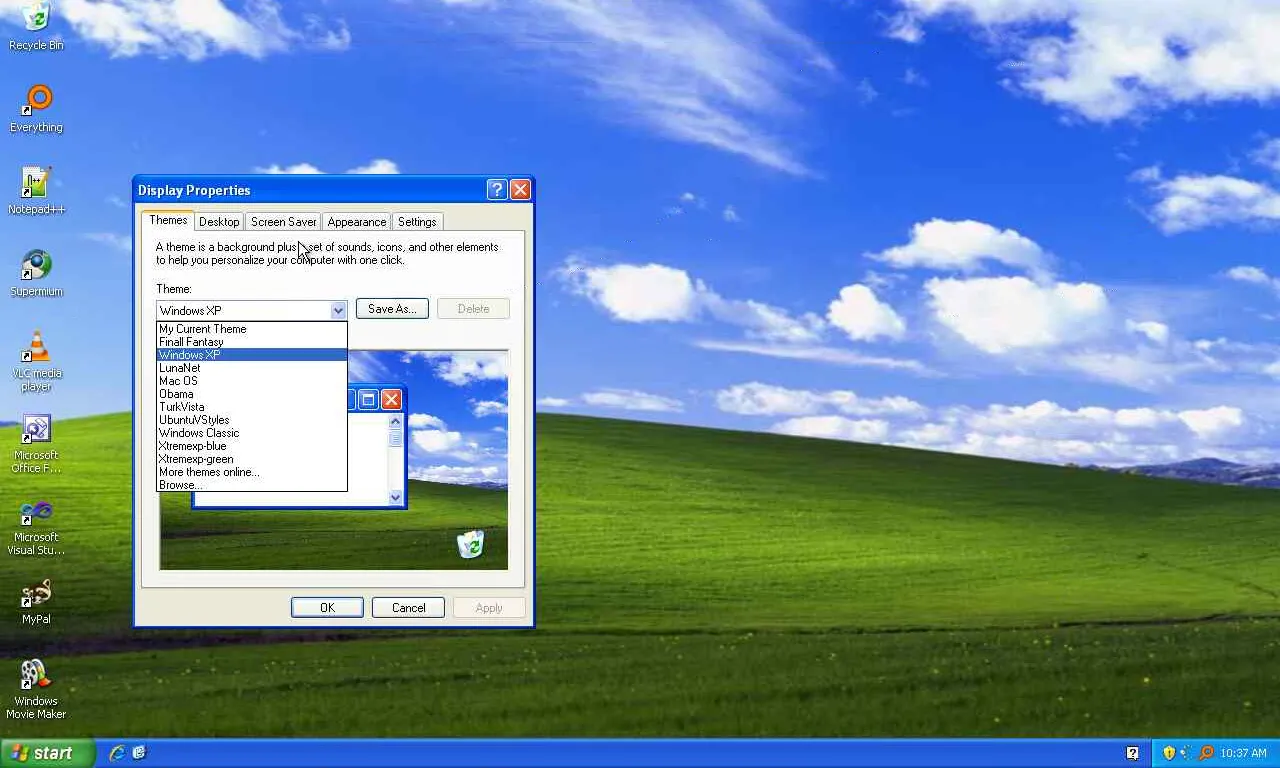Click the Display Properties help question-mark button
Screen dimensions: 1280x768
pos(497,190)
